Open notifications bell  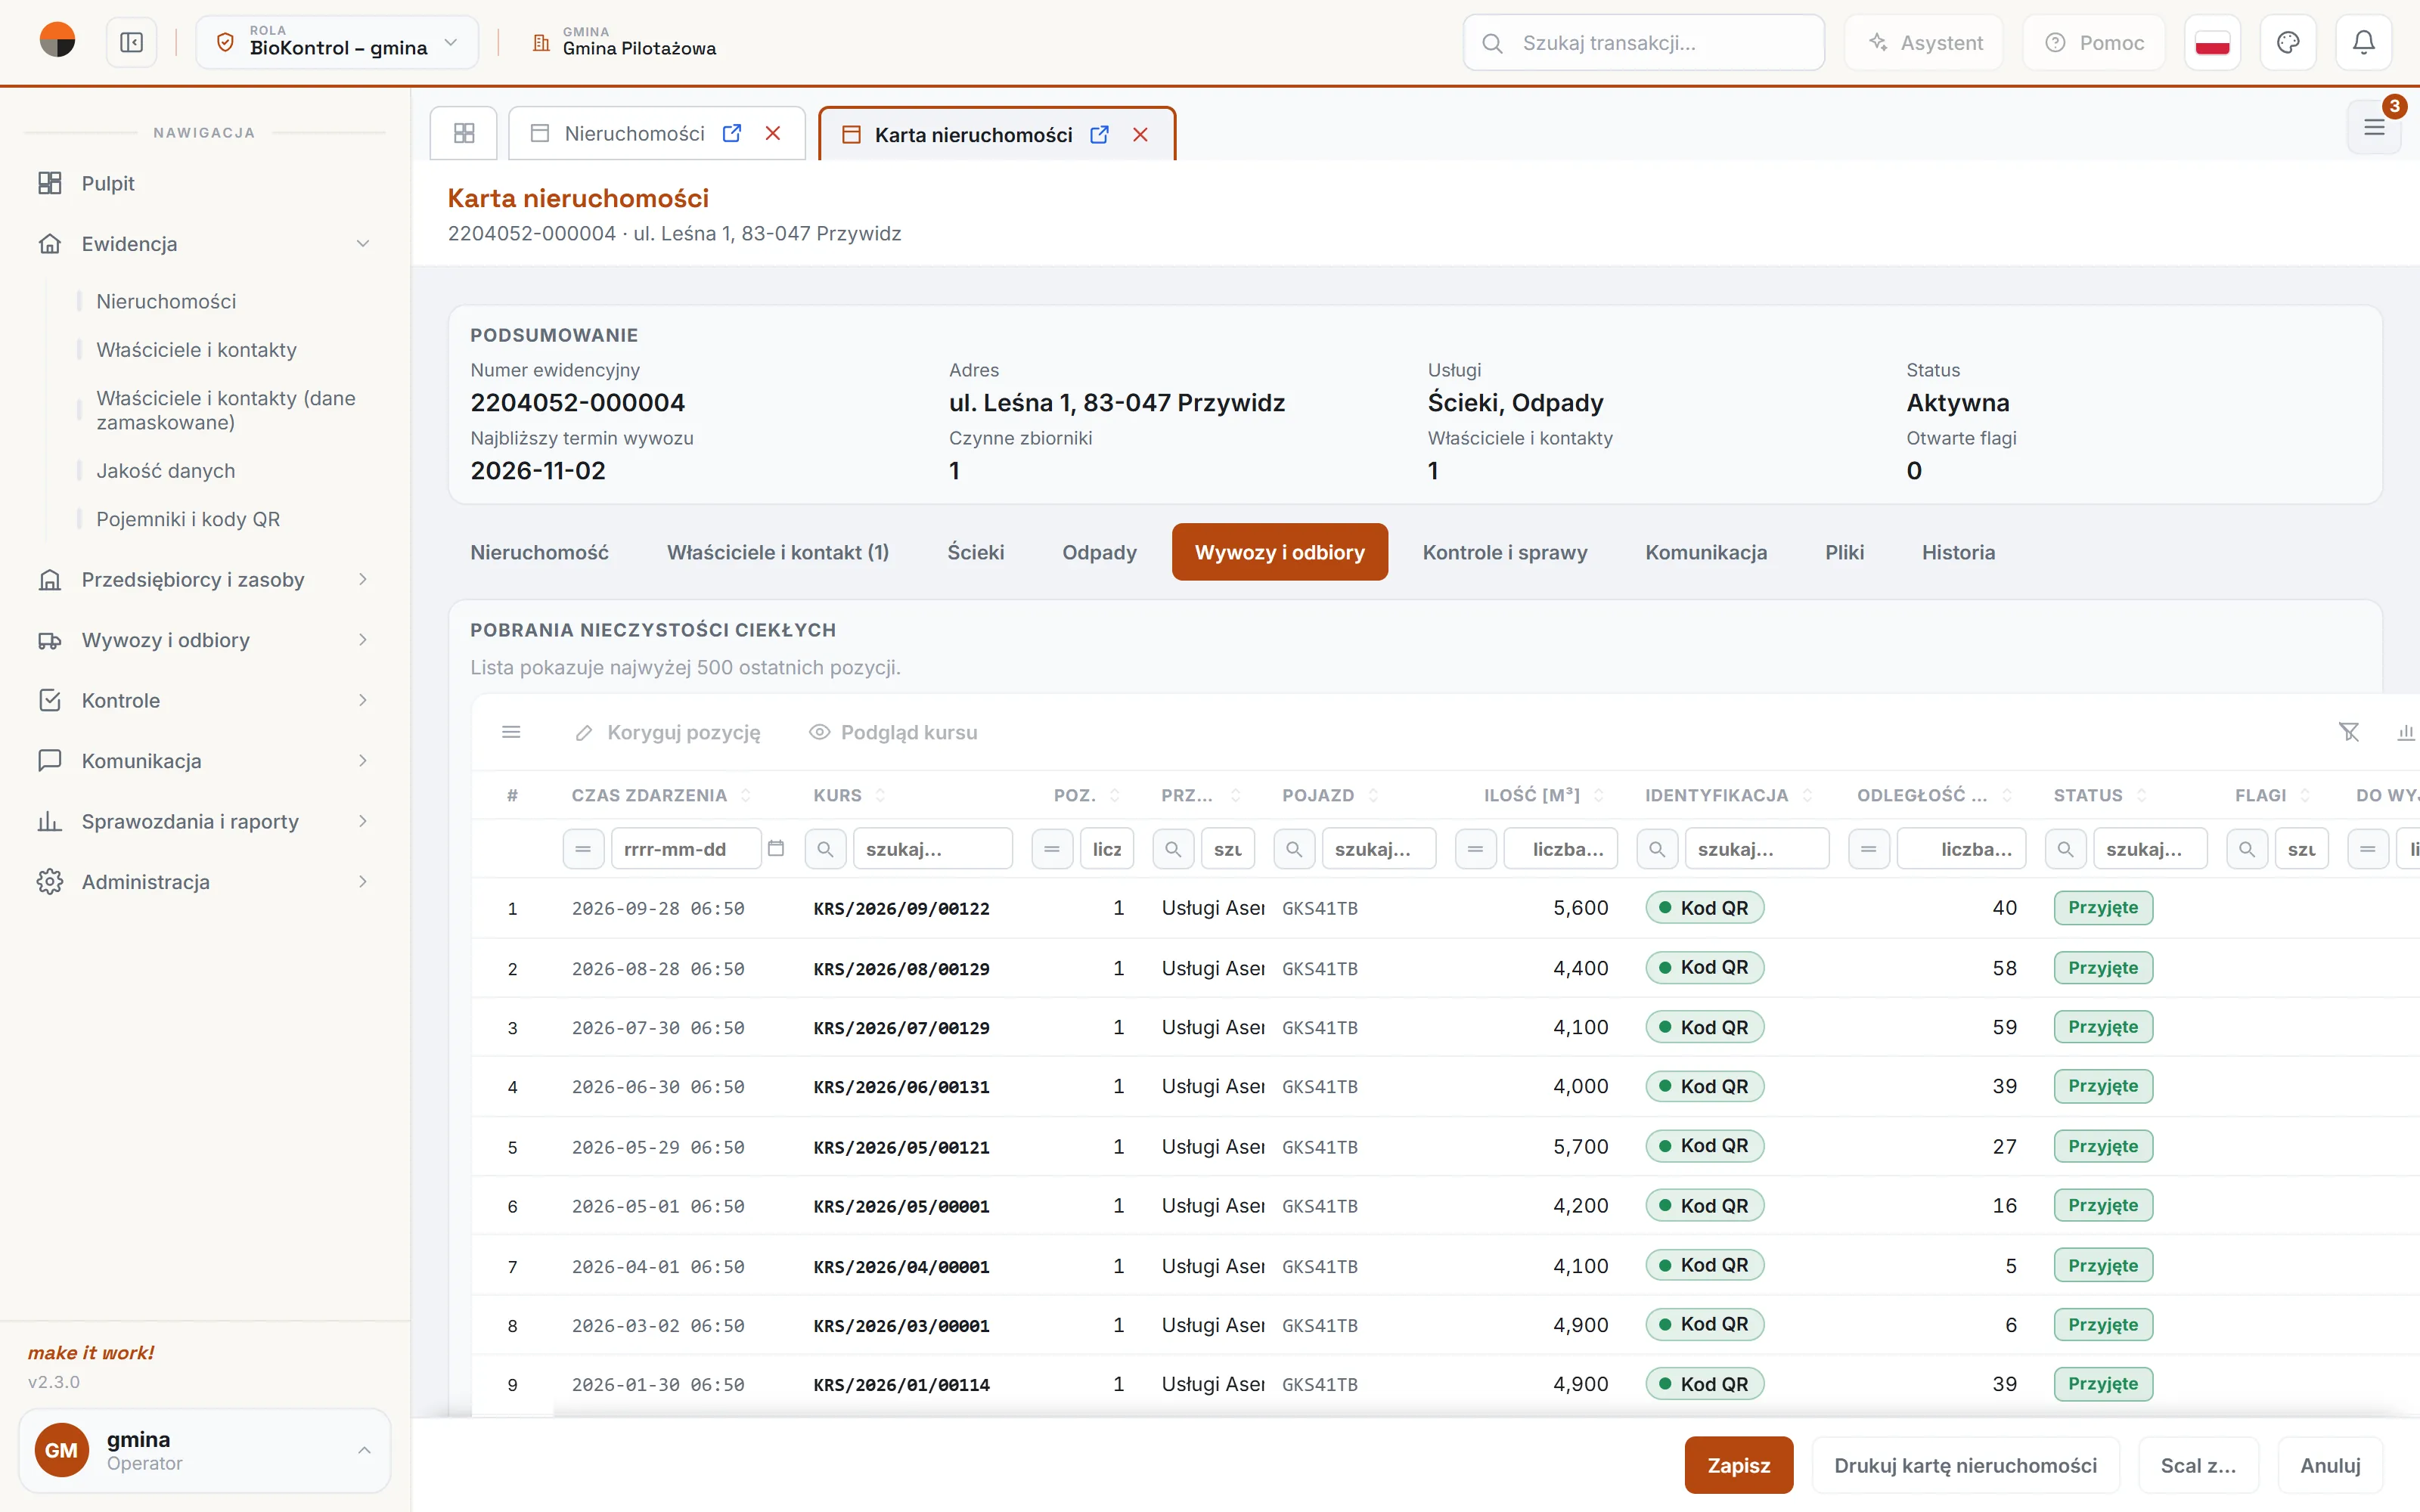[2363, 43]
